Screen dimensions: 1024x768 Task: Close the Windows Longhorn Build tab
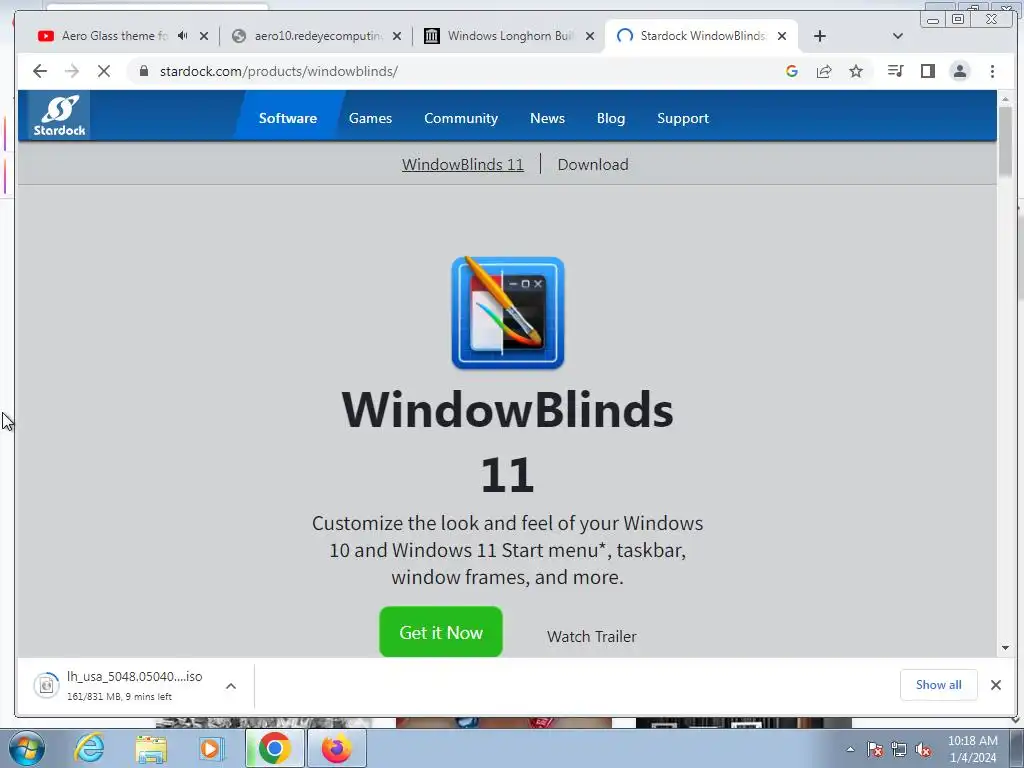[590, 36]
